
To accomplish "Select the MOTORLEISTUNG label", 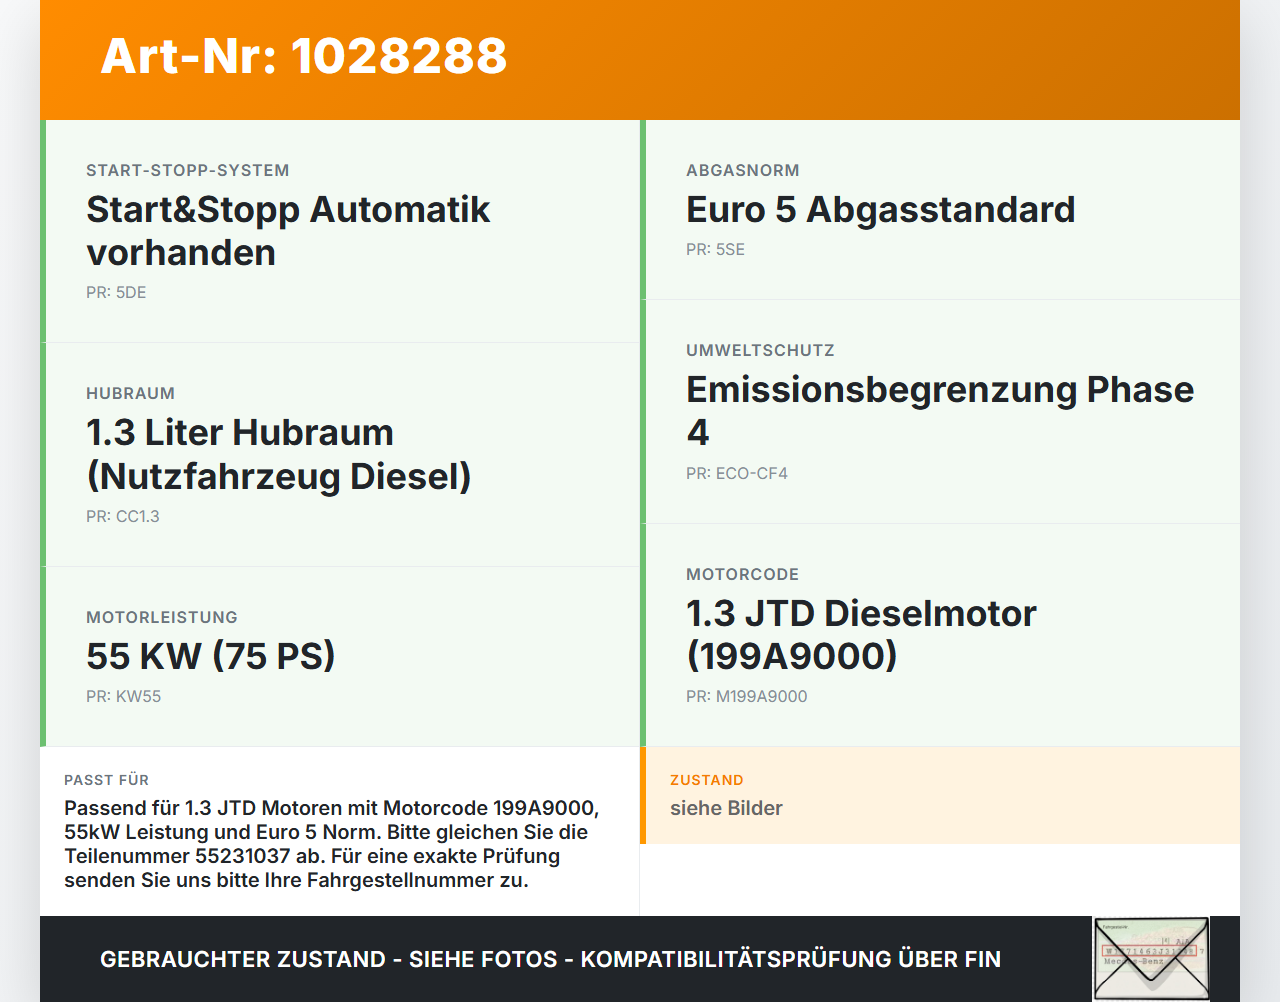I will click(162, 617).
